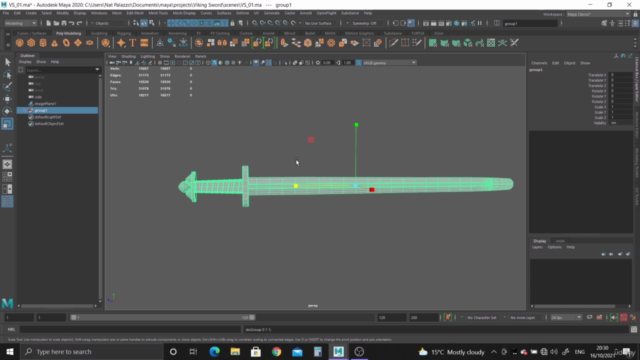Open the Mesh Tools menu
Screen dimensions: 640x360
click(158, 13)
